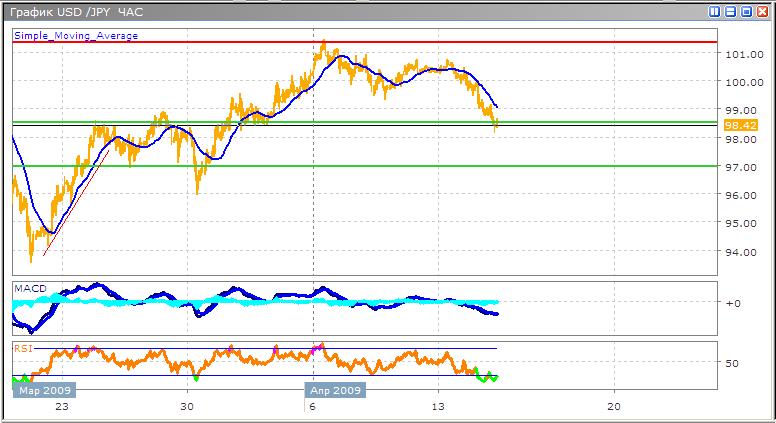Select the MACD indicator label
The image size is (776, 423).
30,288
